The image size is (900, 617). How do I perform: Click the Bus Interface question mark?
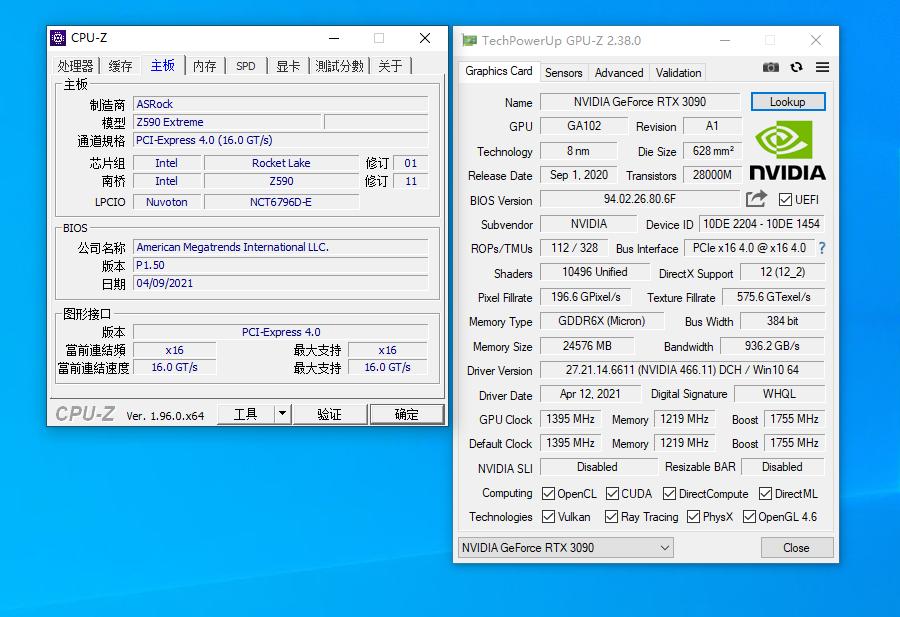[822, 248]
